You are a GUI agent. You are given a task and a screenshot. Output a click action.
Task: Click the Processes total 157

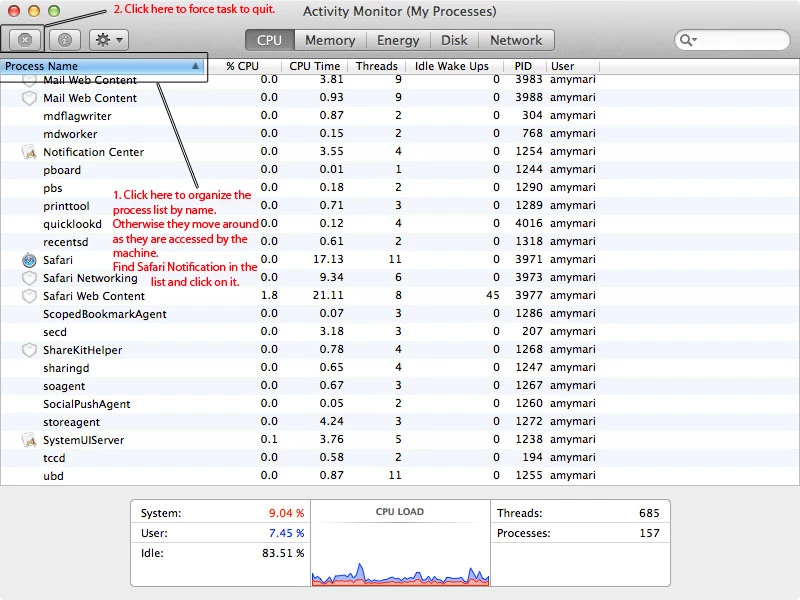(x=649, y=533)
